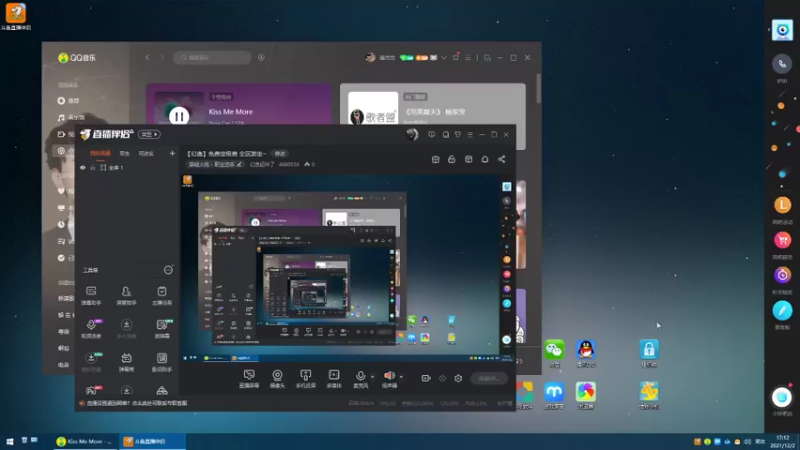Open WeChat desktop shortcut
This screenshot has height=450, width=800.
pyautogui.click(x=554, y=353)
